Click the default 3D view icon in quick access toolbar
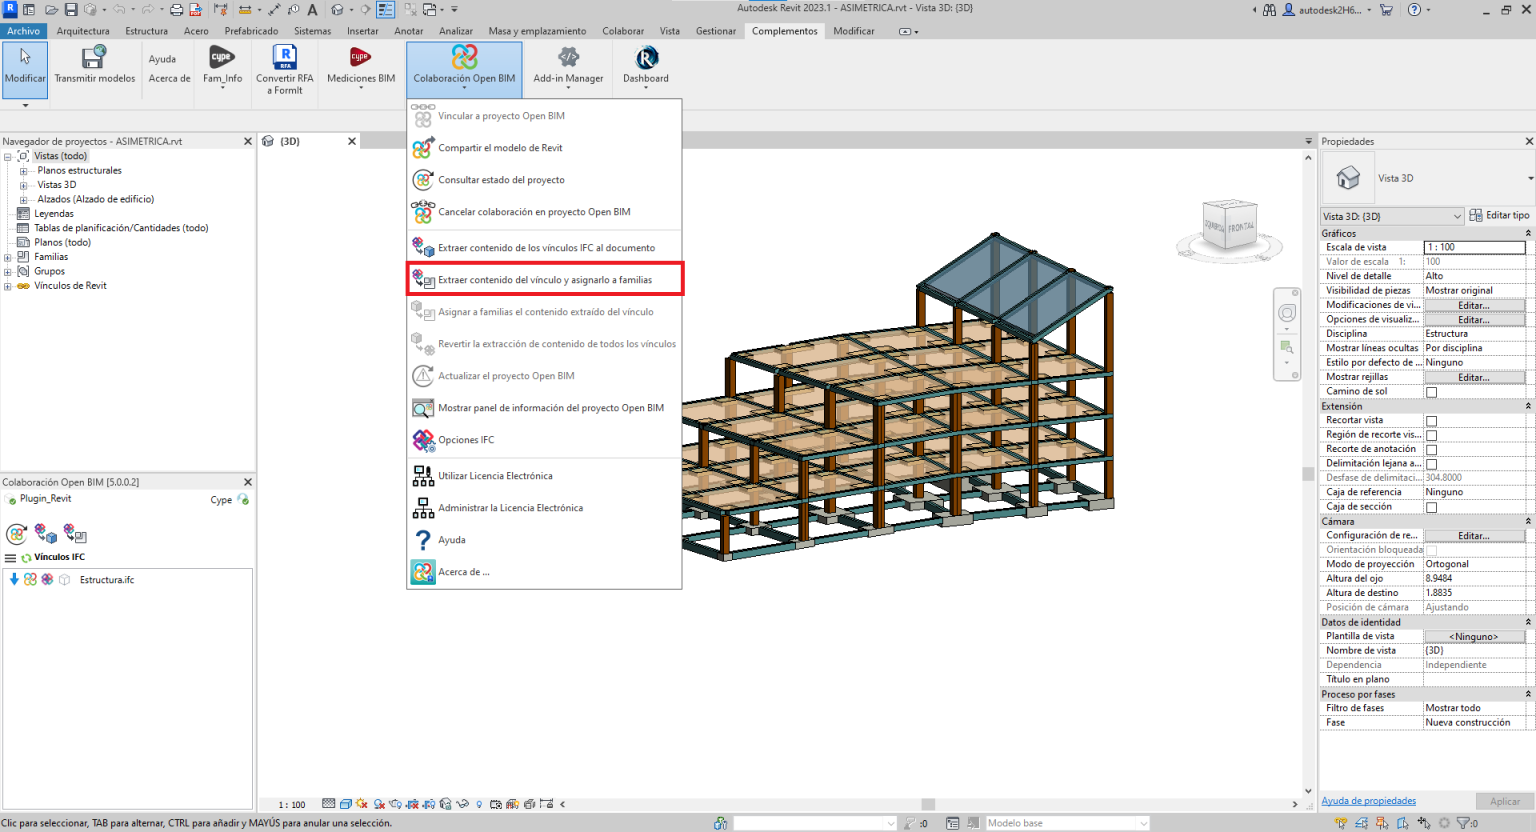The width and height of the screenshot is (1536, 832). 338,9
